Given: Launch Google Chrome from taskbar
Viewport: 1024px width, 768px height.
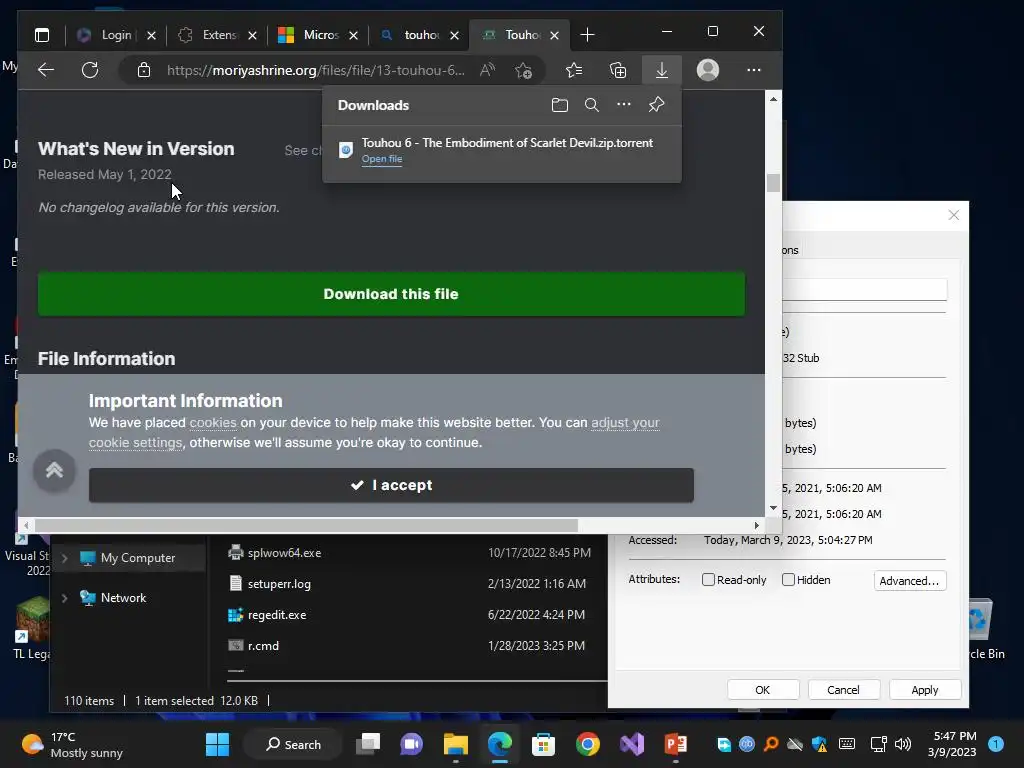Looking at the screenshot, I should pos(588,744).
